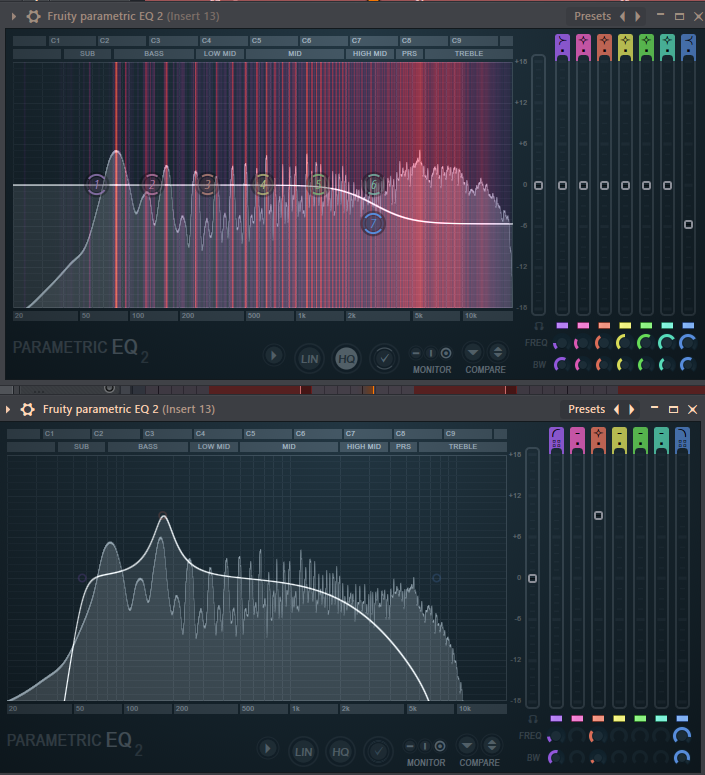Go to the previous preset in the lower EQ window
This screenshot has height=775, width=705.
pyautogui.click(x=617, y=409)
